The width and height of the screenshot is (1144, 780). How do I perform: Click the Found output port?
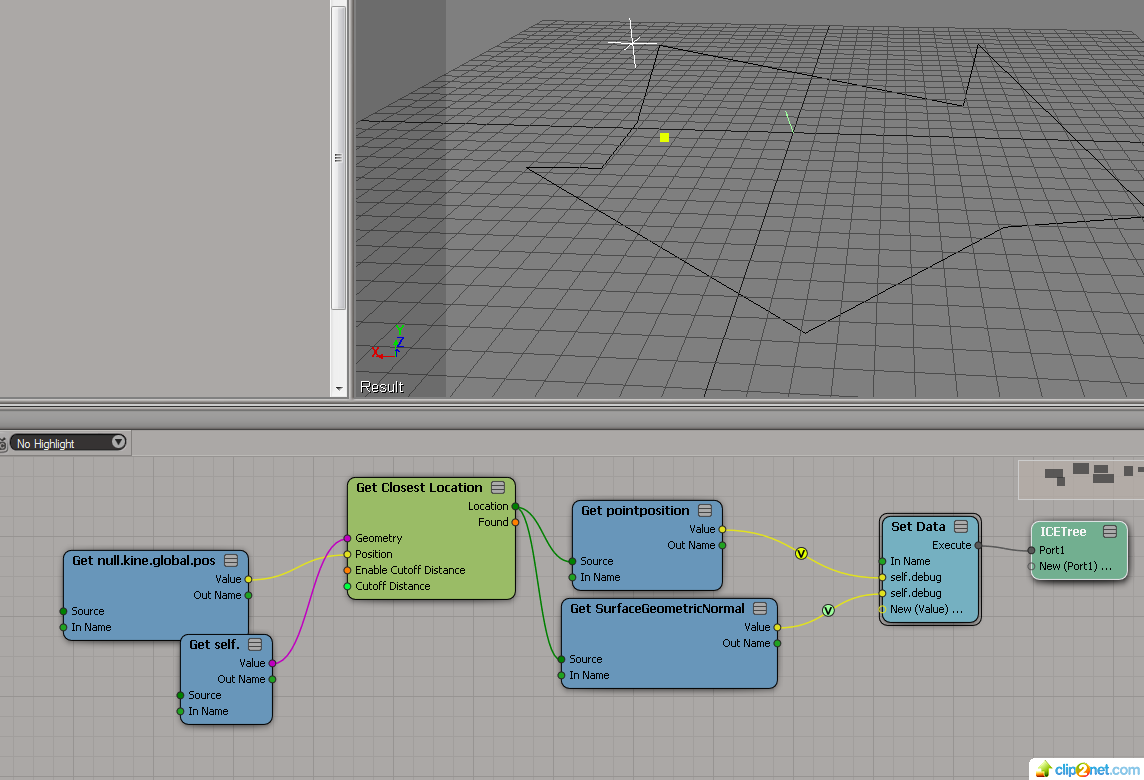click(x=515, y=522)
